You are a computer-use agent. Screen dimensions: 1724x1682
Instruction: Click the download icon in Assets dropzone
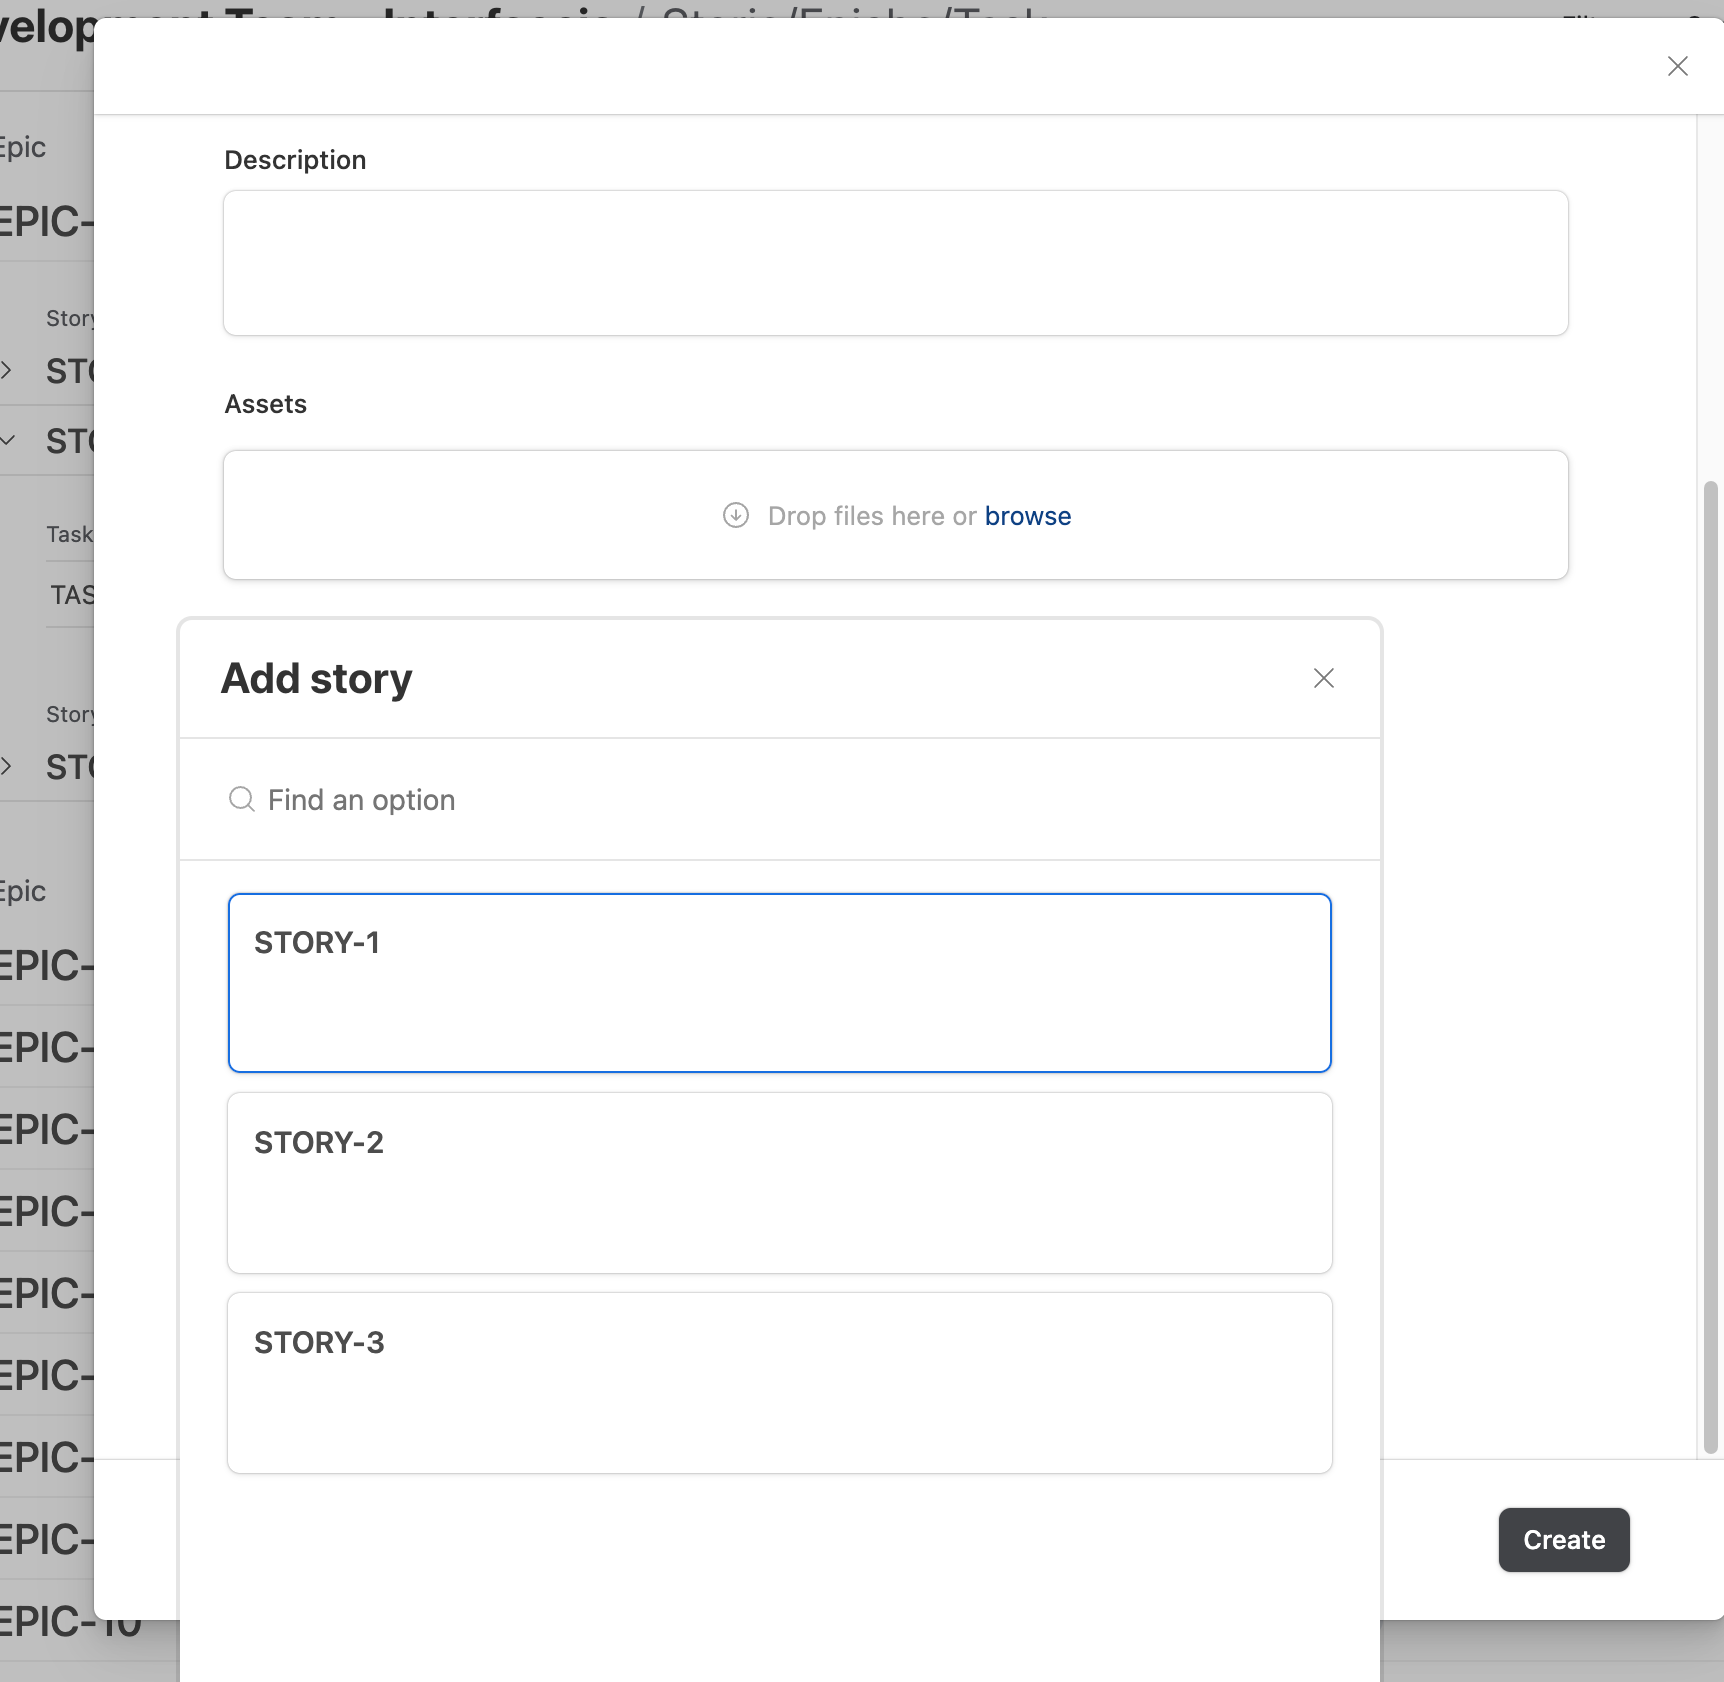(736, 515)
